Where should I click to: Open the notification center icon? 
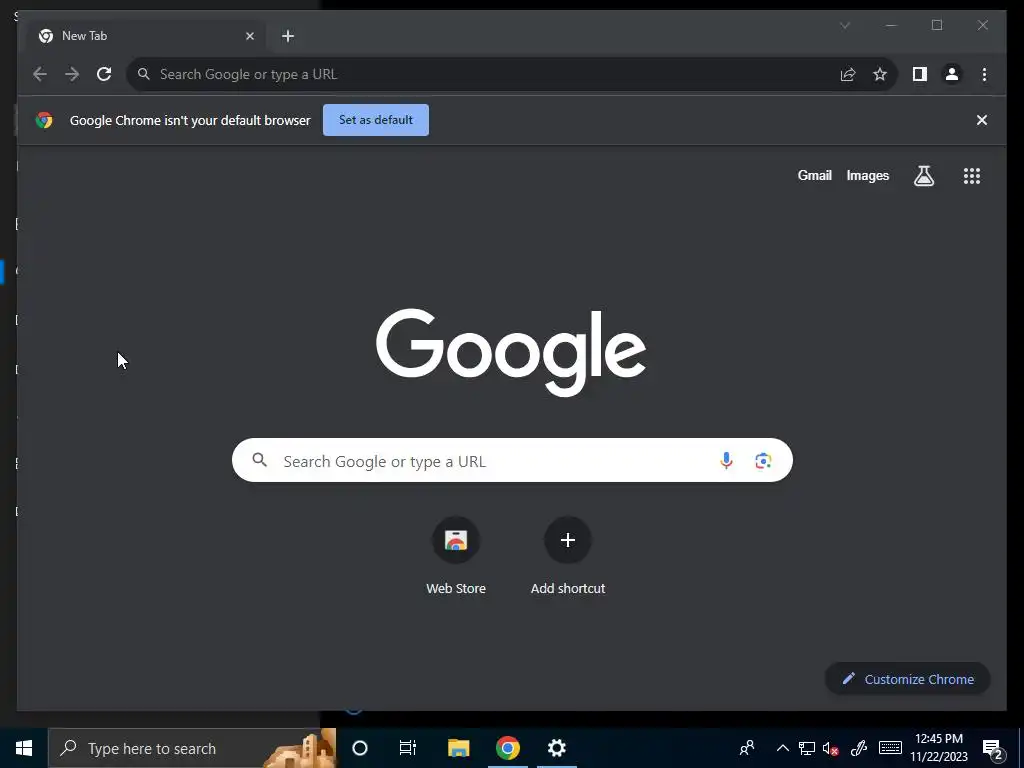coord(993,748)
